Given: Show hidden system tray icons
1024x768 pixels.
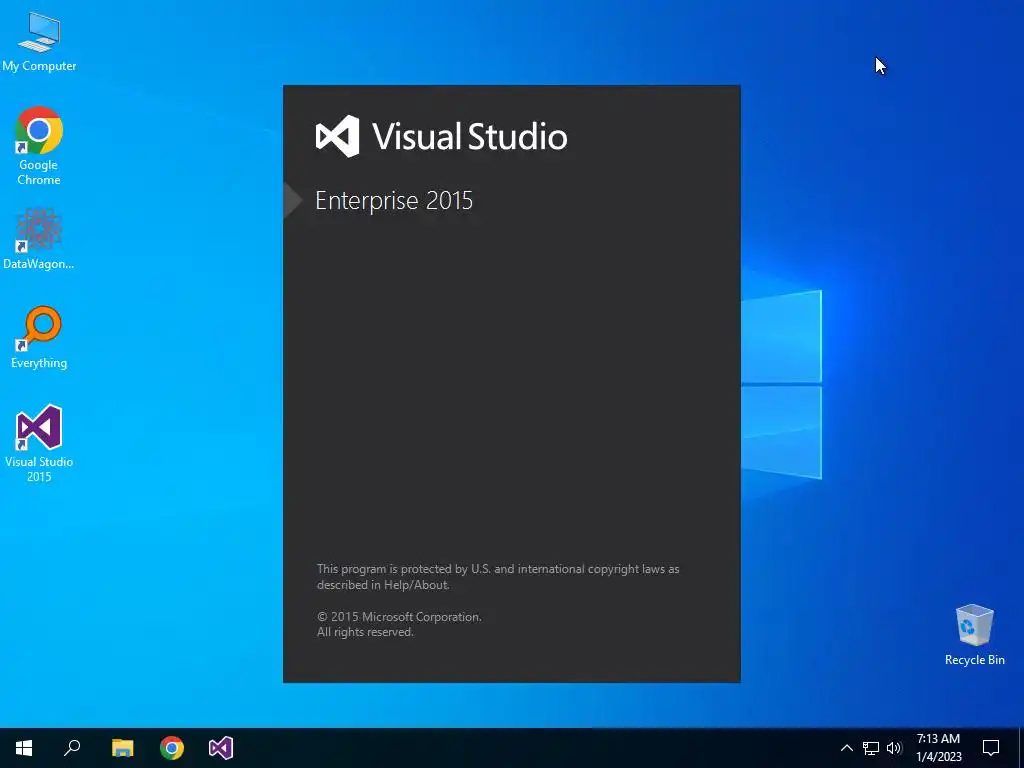Looking at the screenshot, I should (846, 748).
